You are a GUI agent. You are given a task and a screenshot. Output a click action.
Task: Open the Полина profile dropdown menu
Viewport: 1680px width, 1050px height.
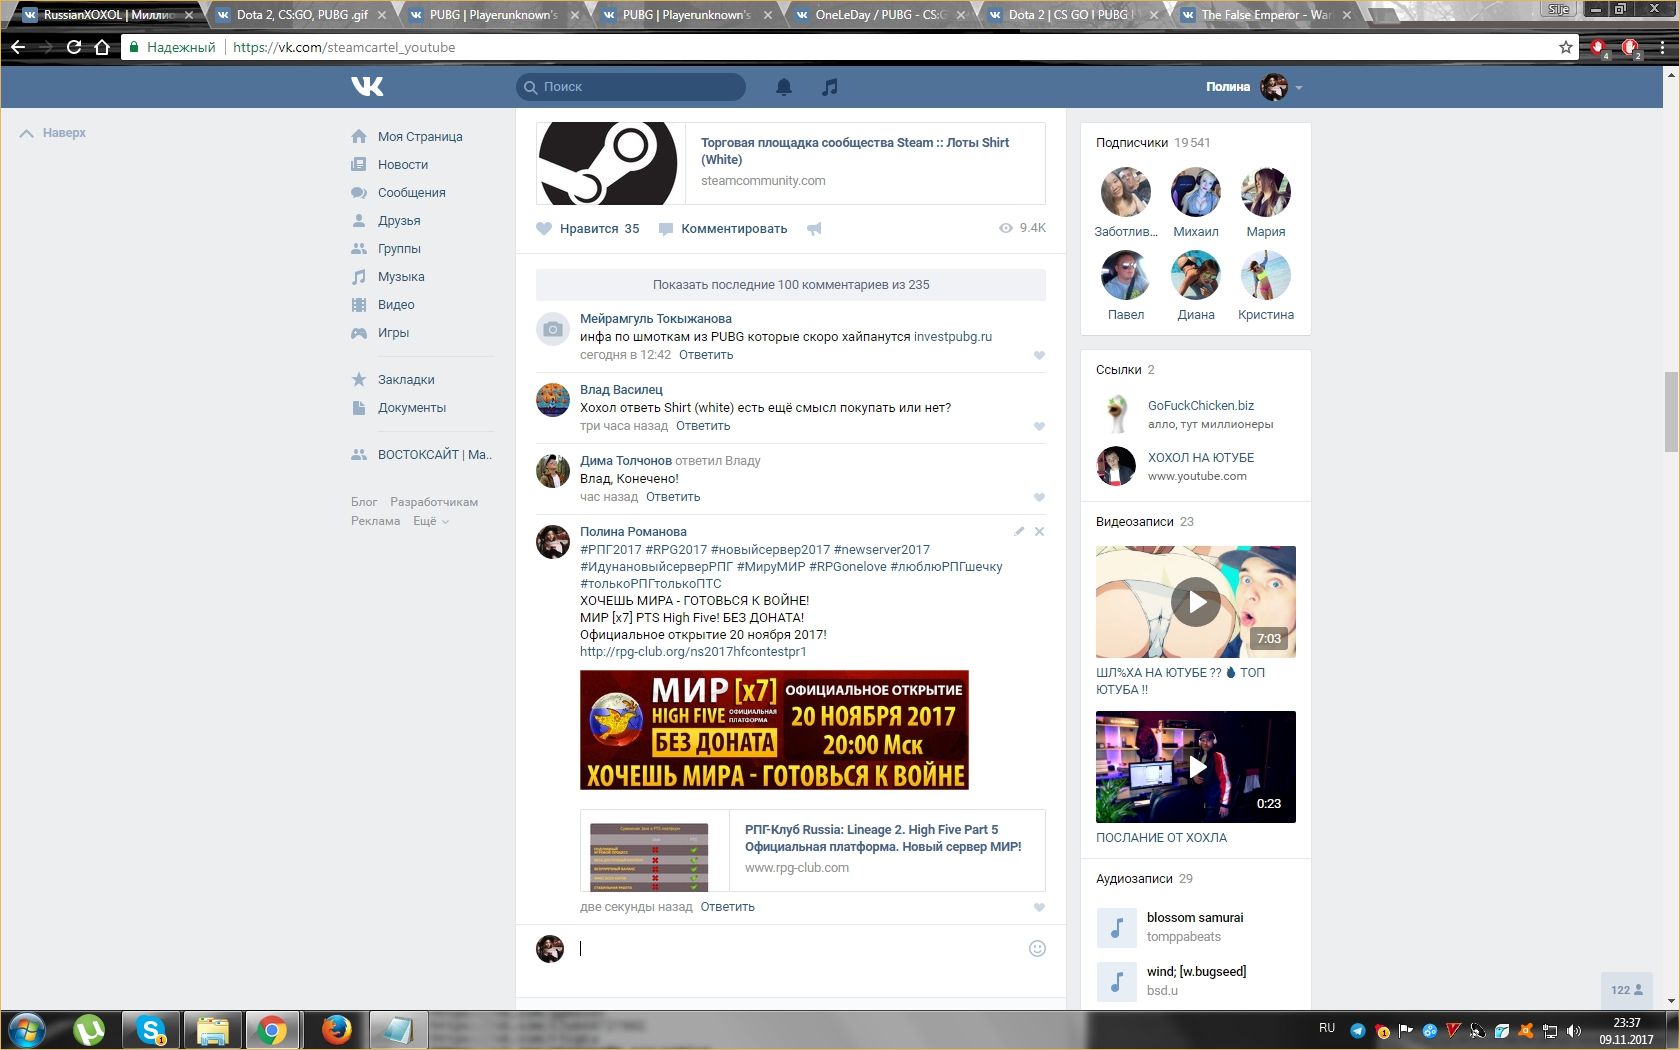[x=1298, y=88]
